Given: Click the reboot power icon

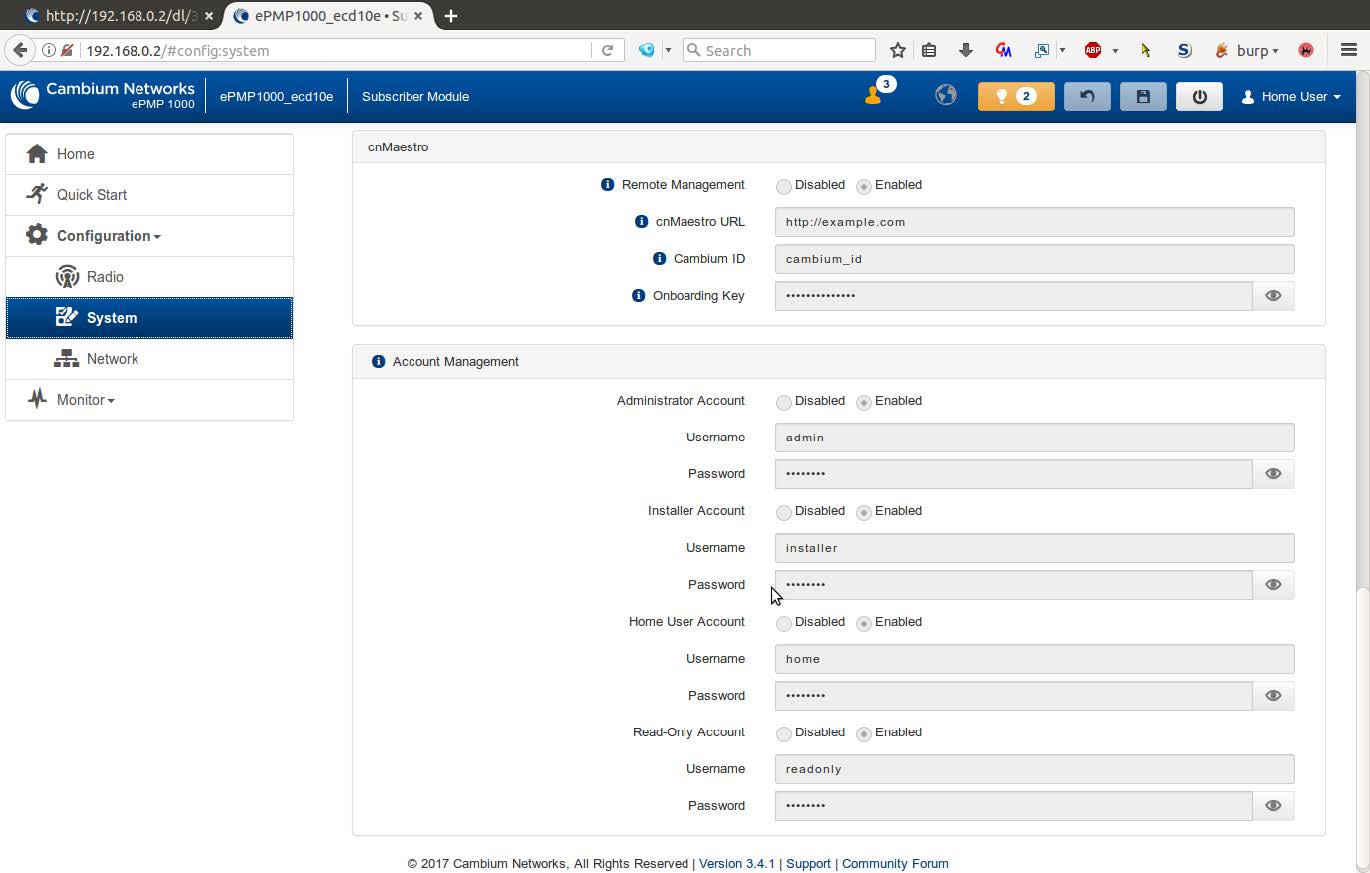Looking at the screenshot, I should [x=1199, y=97].
